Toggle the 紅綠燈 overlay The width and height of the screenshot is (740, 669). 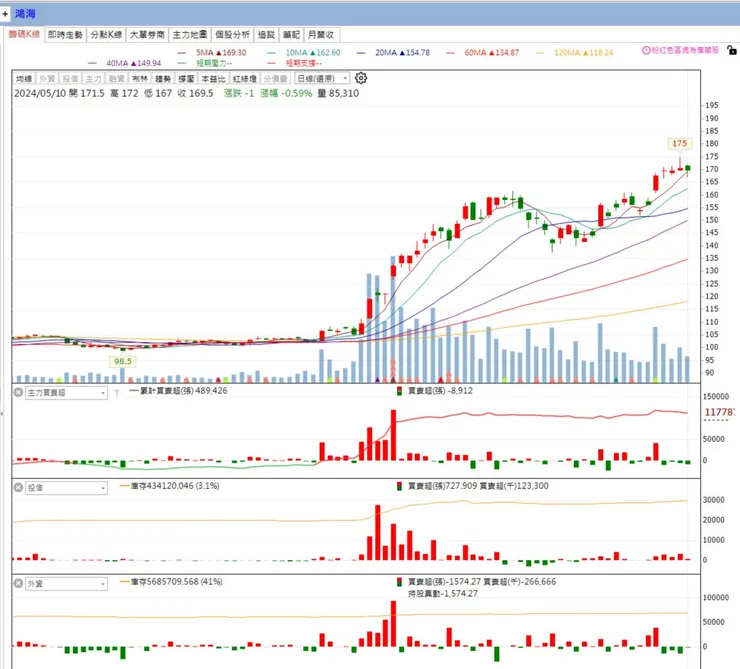[244, 78]
